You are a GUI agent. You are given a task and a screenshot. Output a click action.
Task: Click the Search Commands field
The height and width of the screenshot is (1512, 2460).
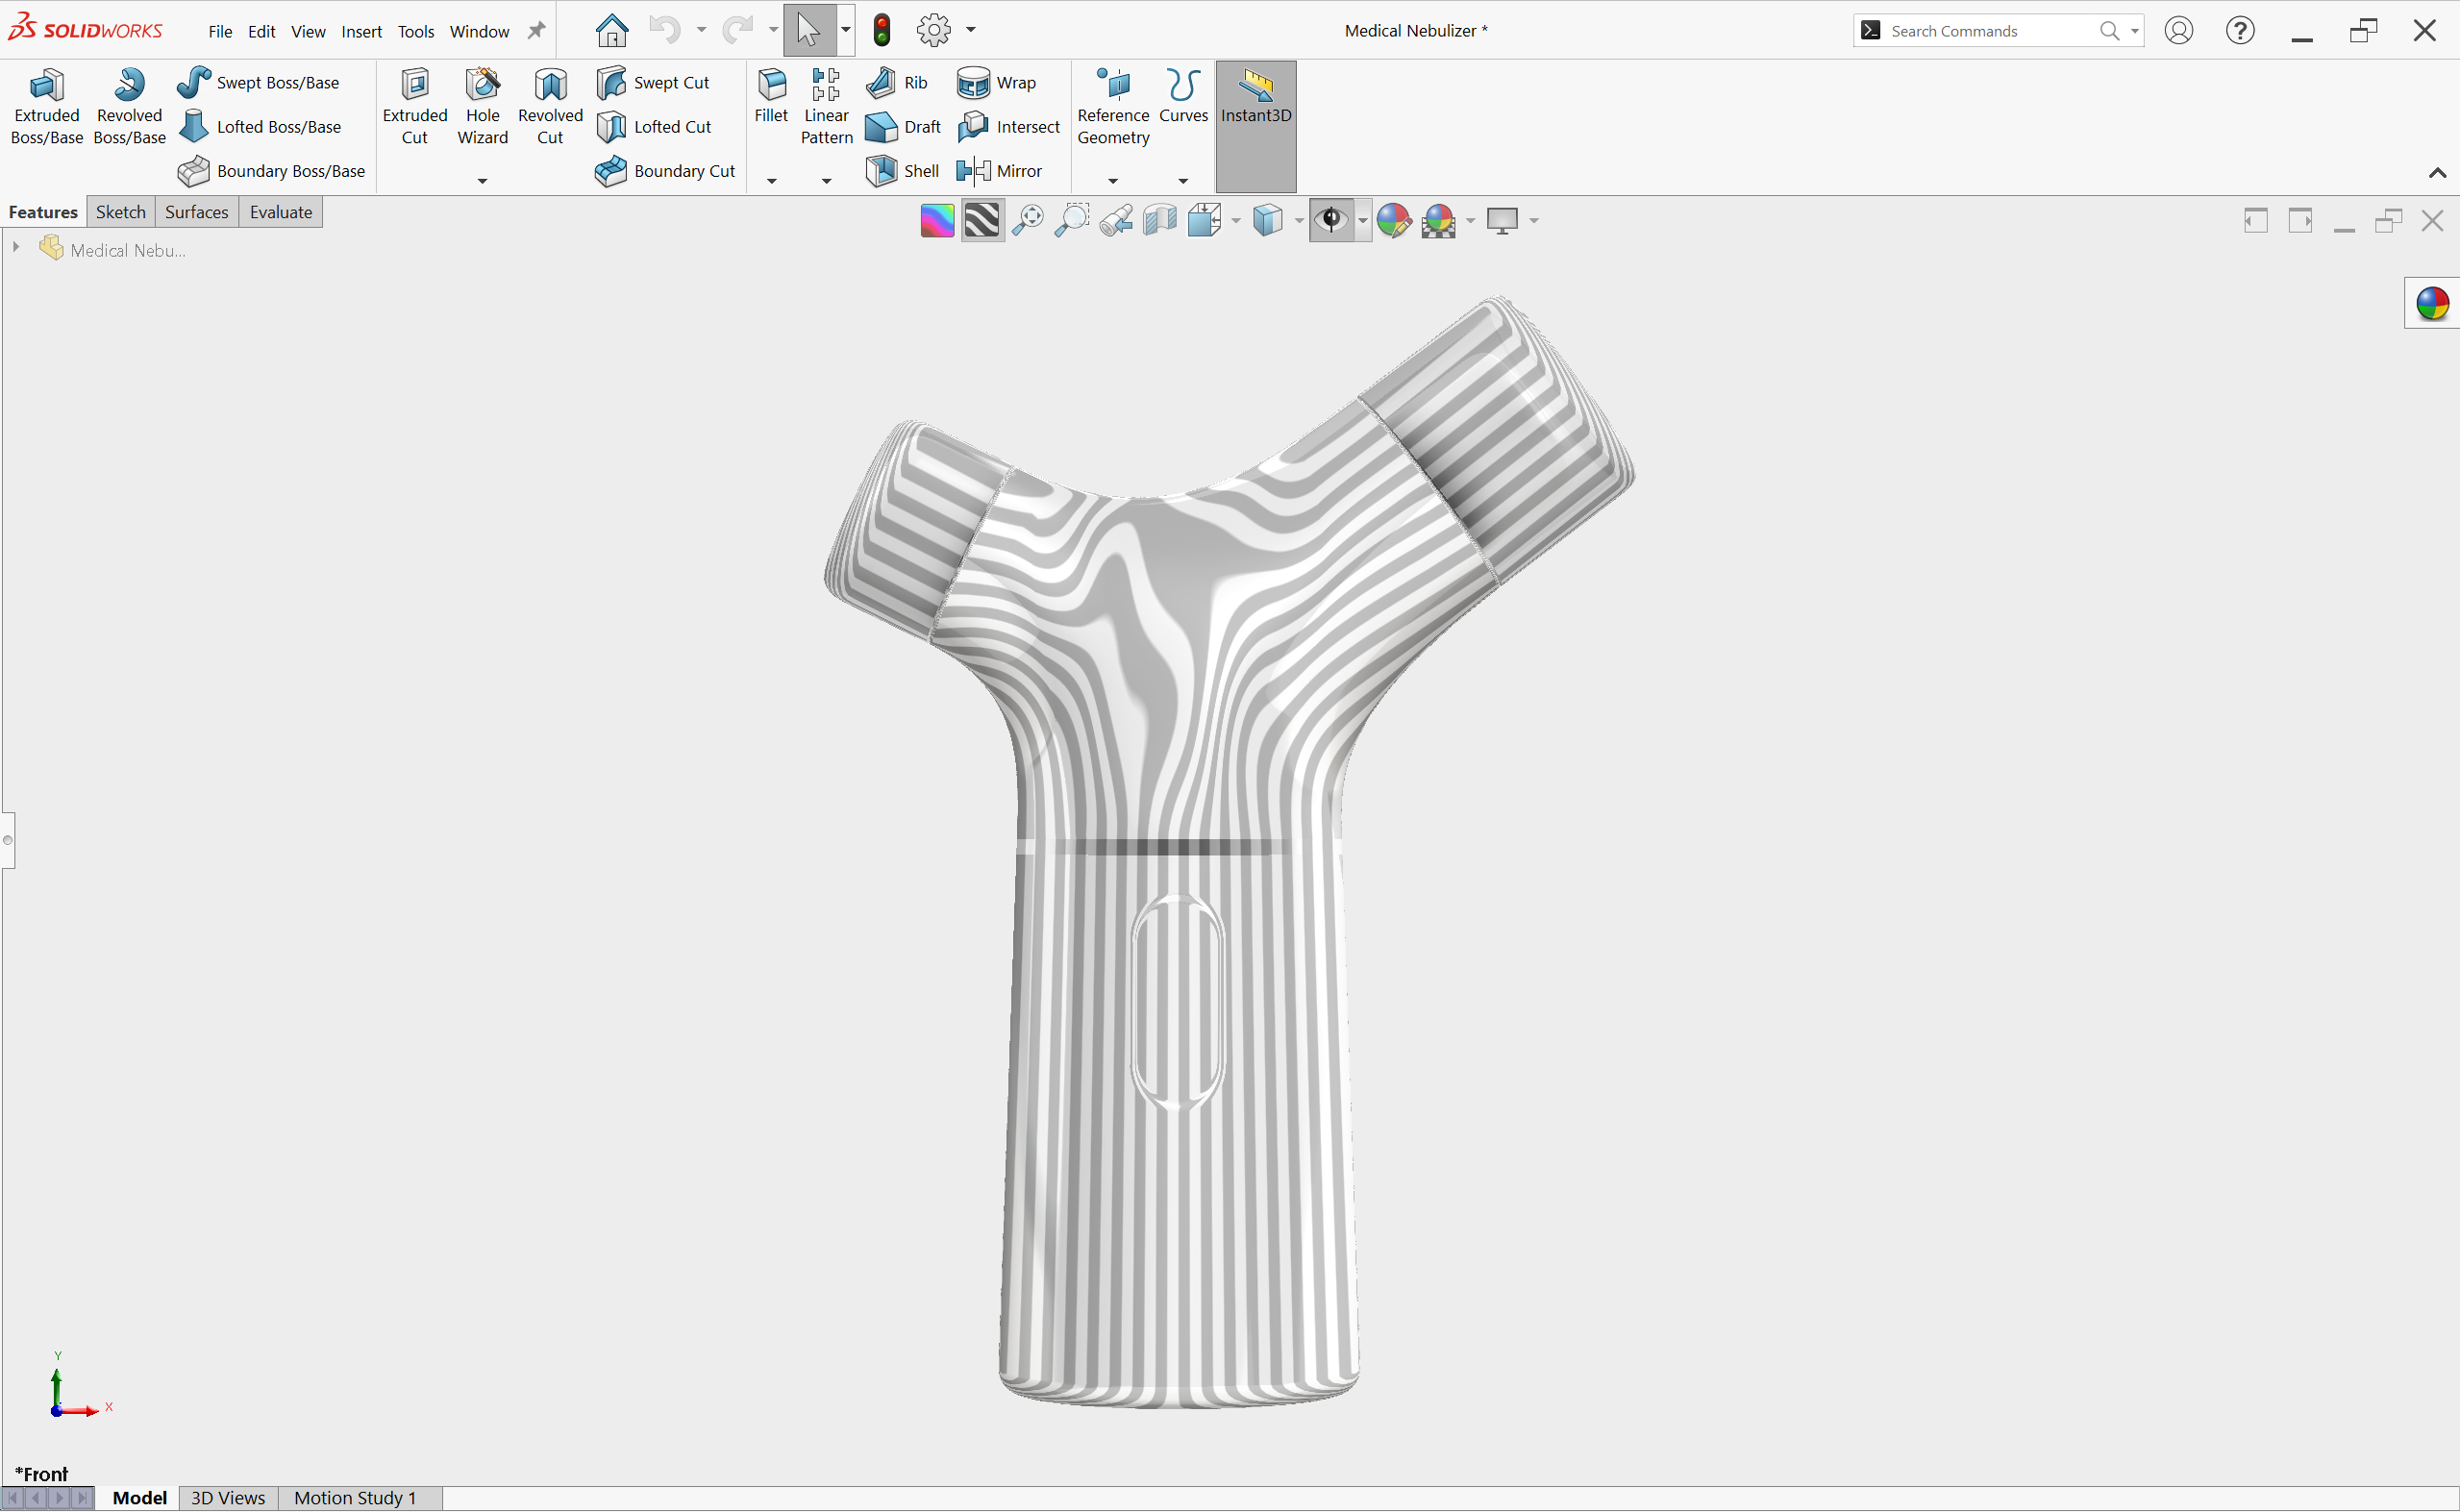tap(1985, 31)
